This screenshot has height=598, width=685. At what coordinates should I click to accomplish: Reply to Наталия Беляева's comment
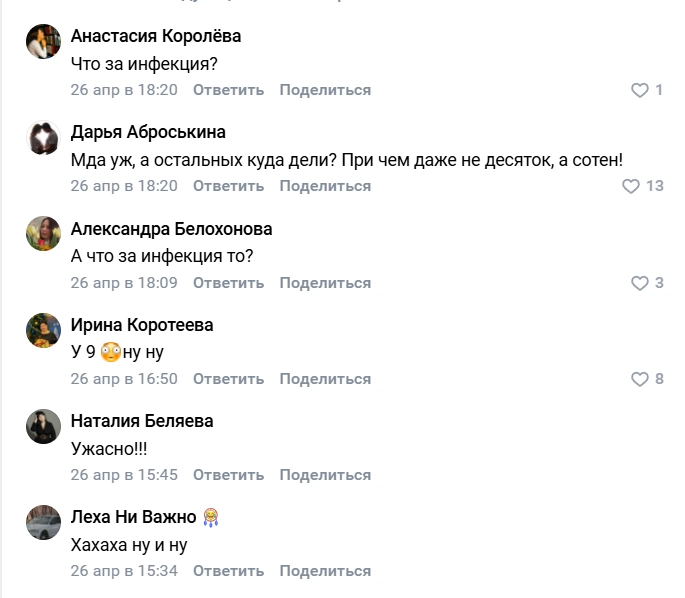(228, 475)
